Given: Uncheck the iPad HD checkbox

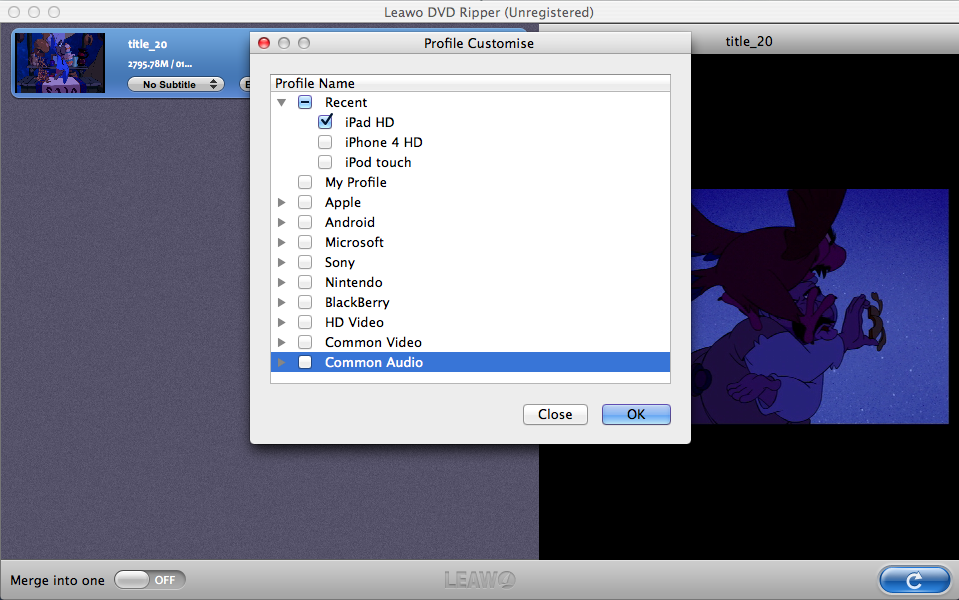Looking at the screenshot, I should coord(325,122).
